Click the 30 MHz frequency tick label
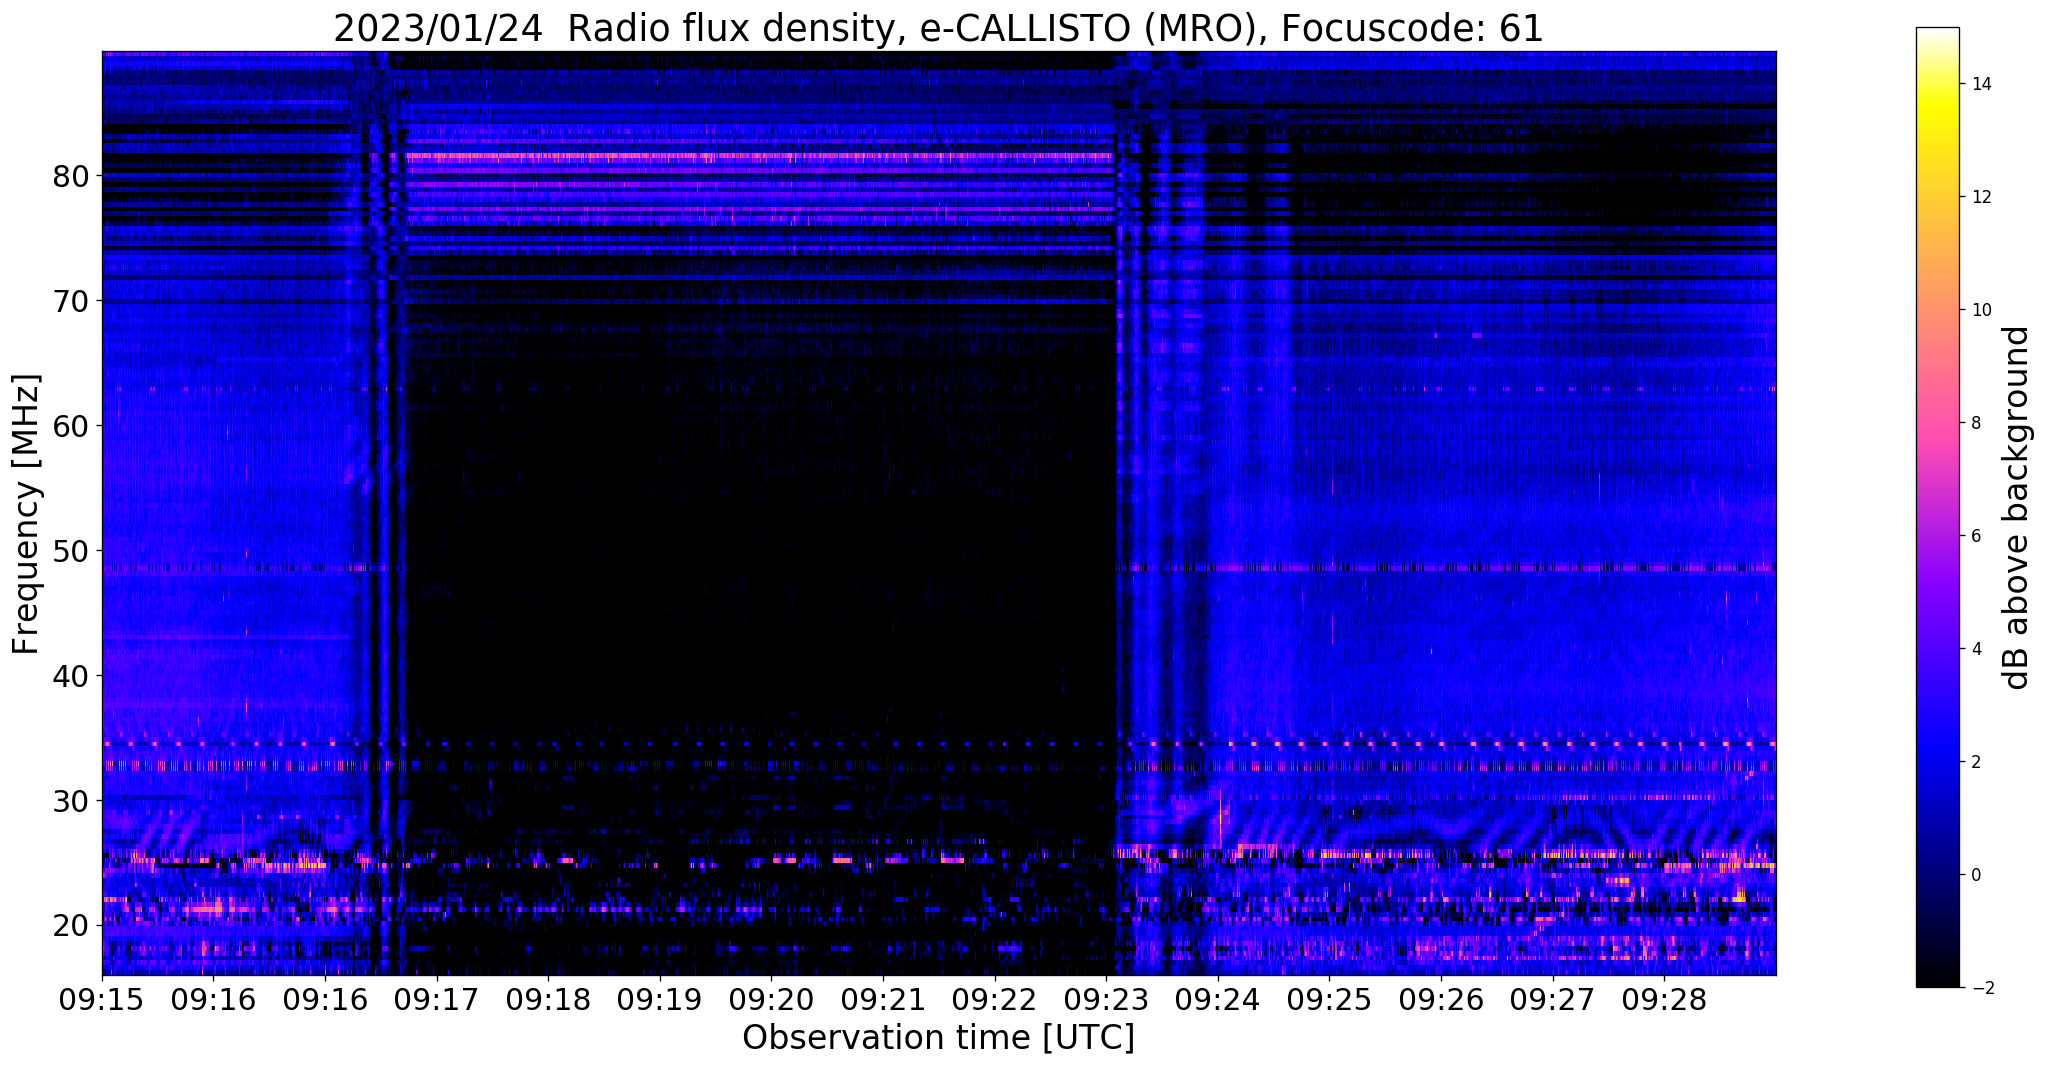This screenshot has height=1067, width=2047. (71, 801)
